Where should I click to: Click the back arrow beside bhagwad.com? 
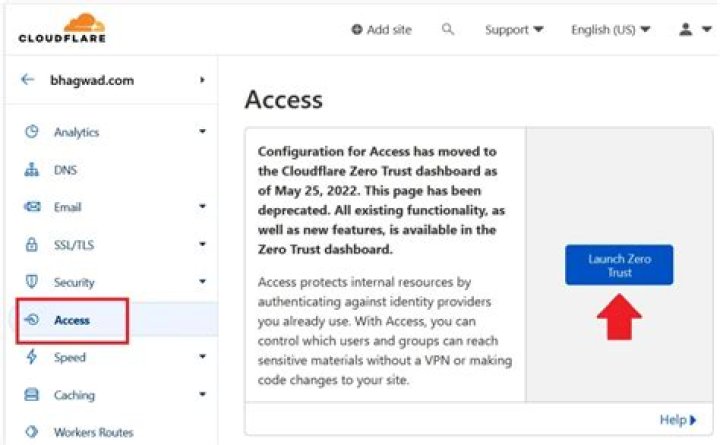click(27, 80)
